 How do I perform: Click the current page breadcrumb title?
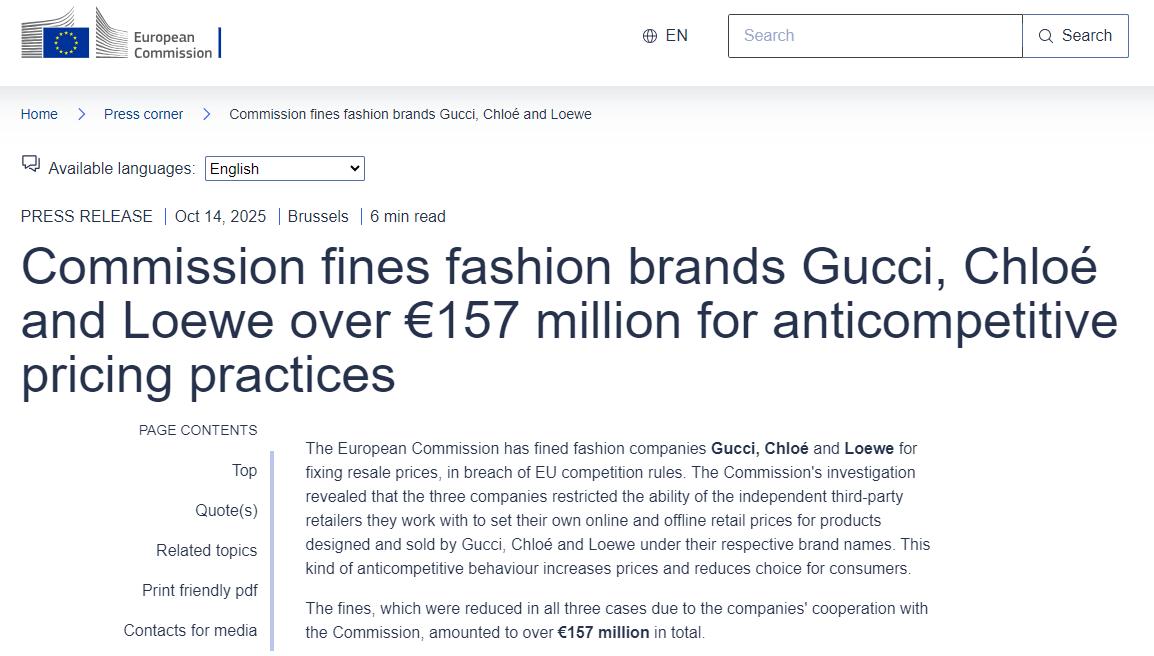(410, 114)
